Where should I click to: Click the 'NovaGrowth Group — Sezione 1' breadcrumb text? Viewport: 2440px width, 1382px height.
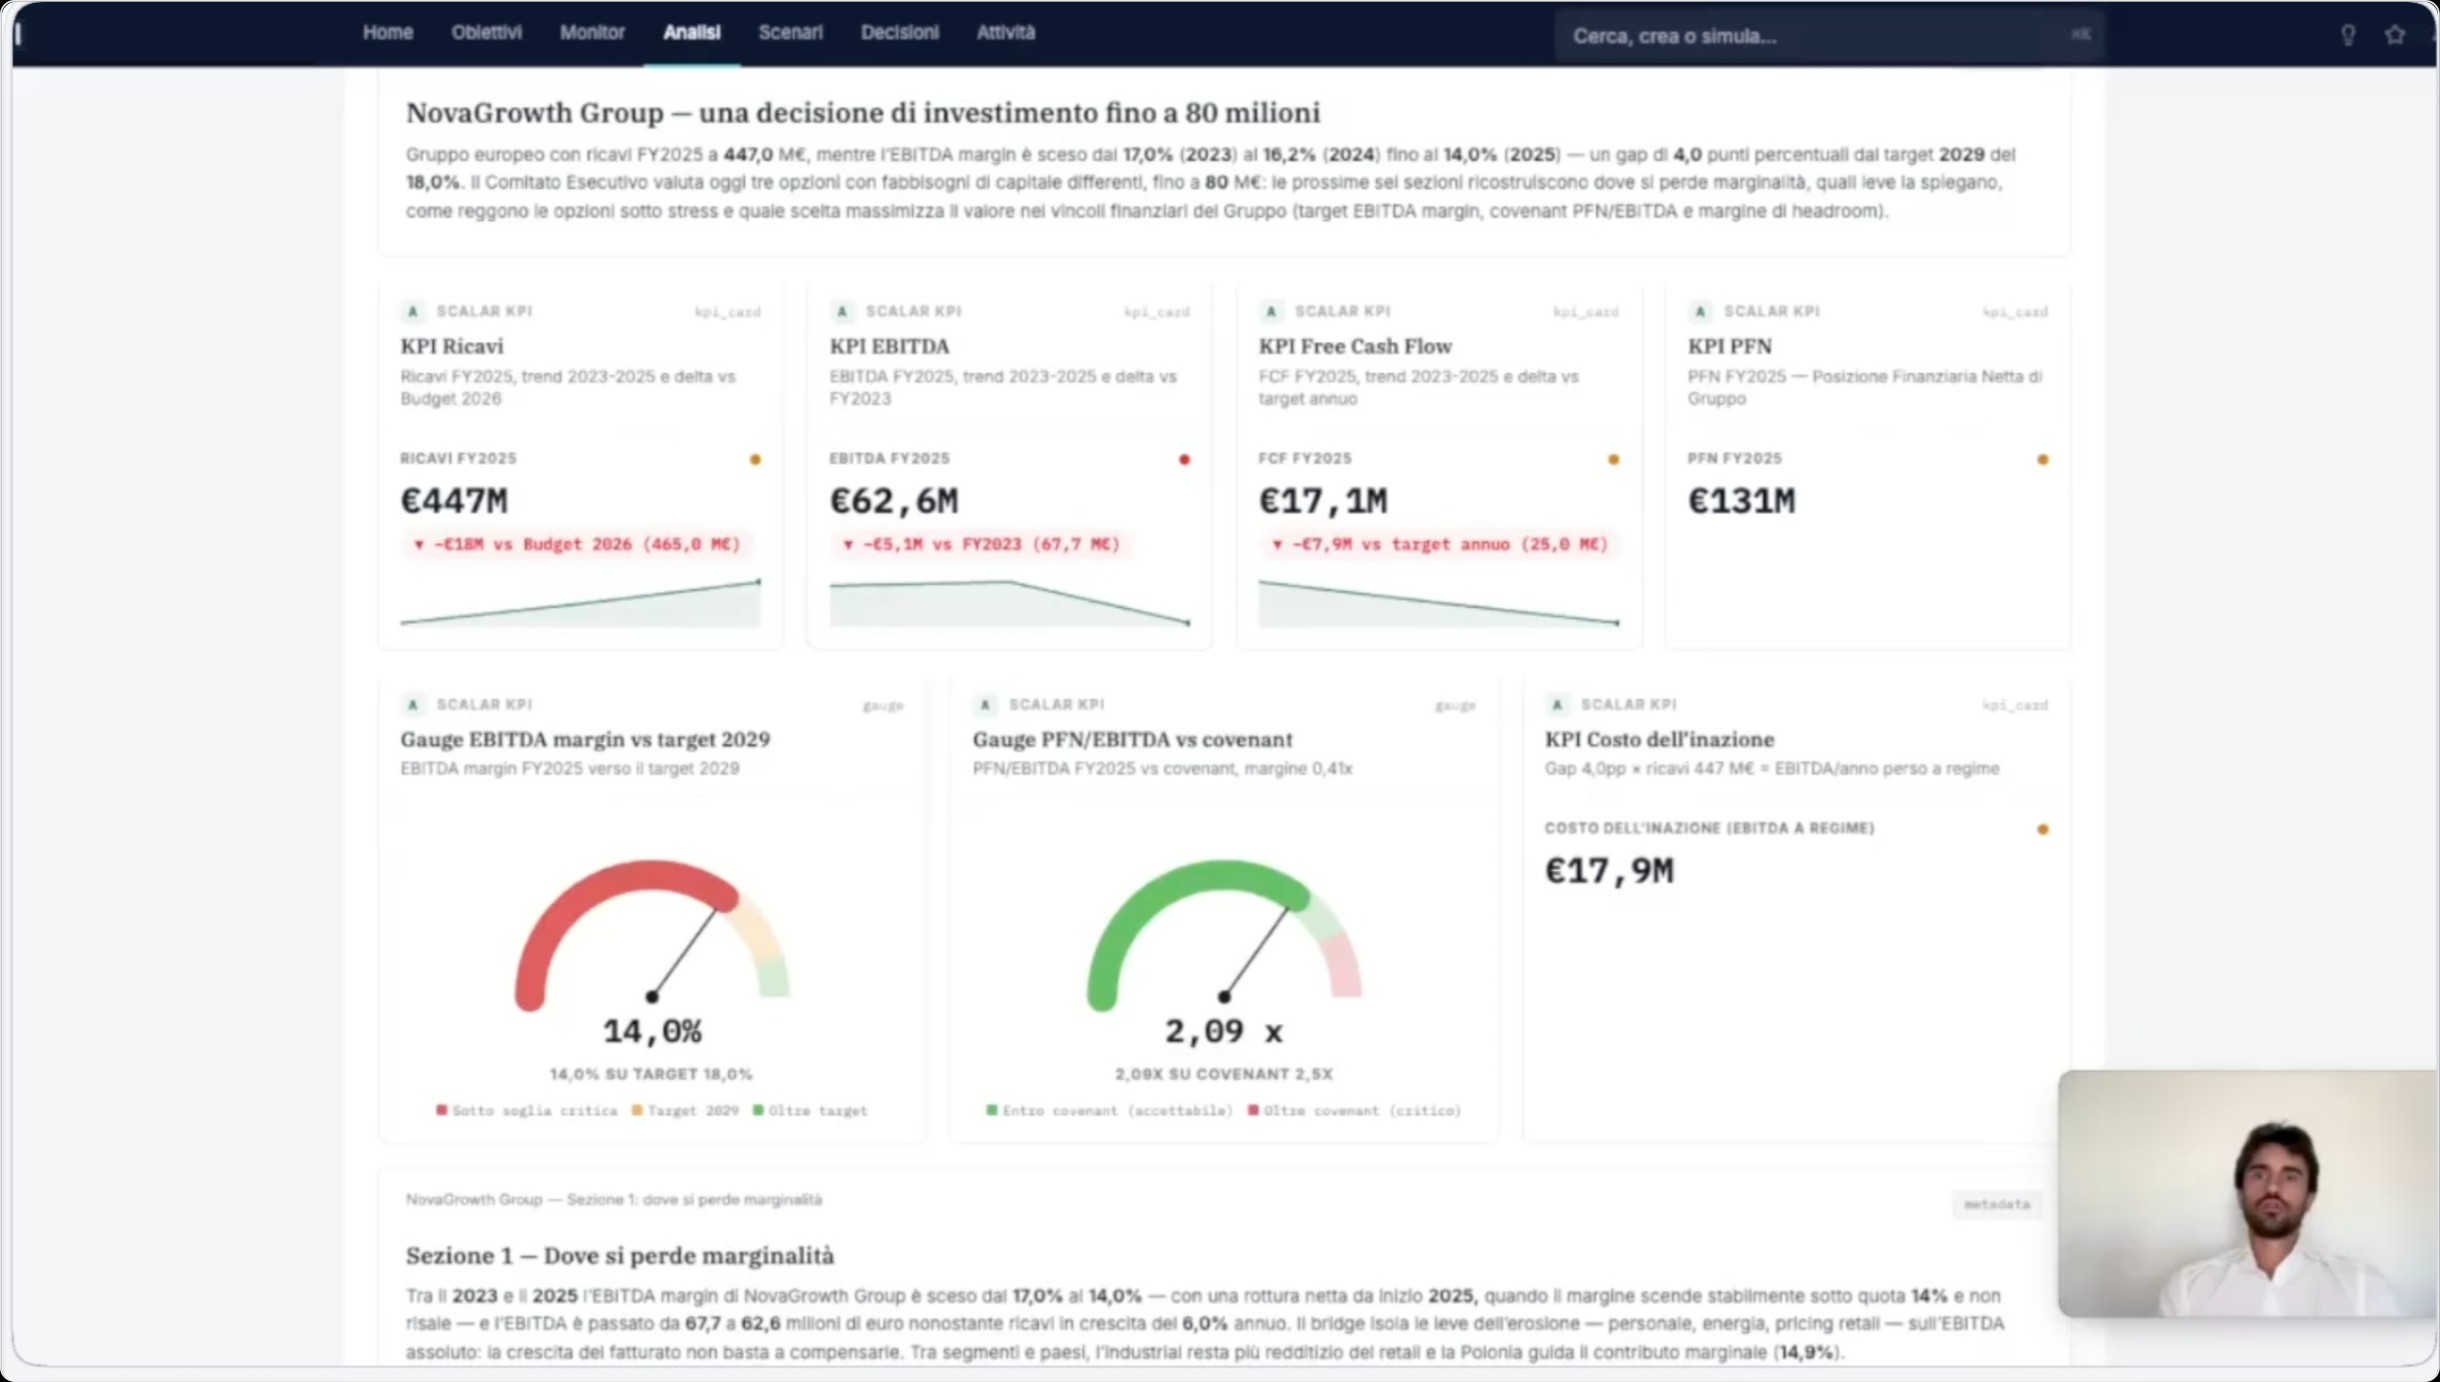(614, 1199)
